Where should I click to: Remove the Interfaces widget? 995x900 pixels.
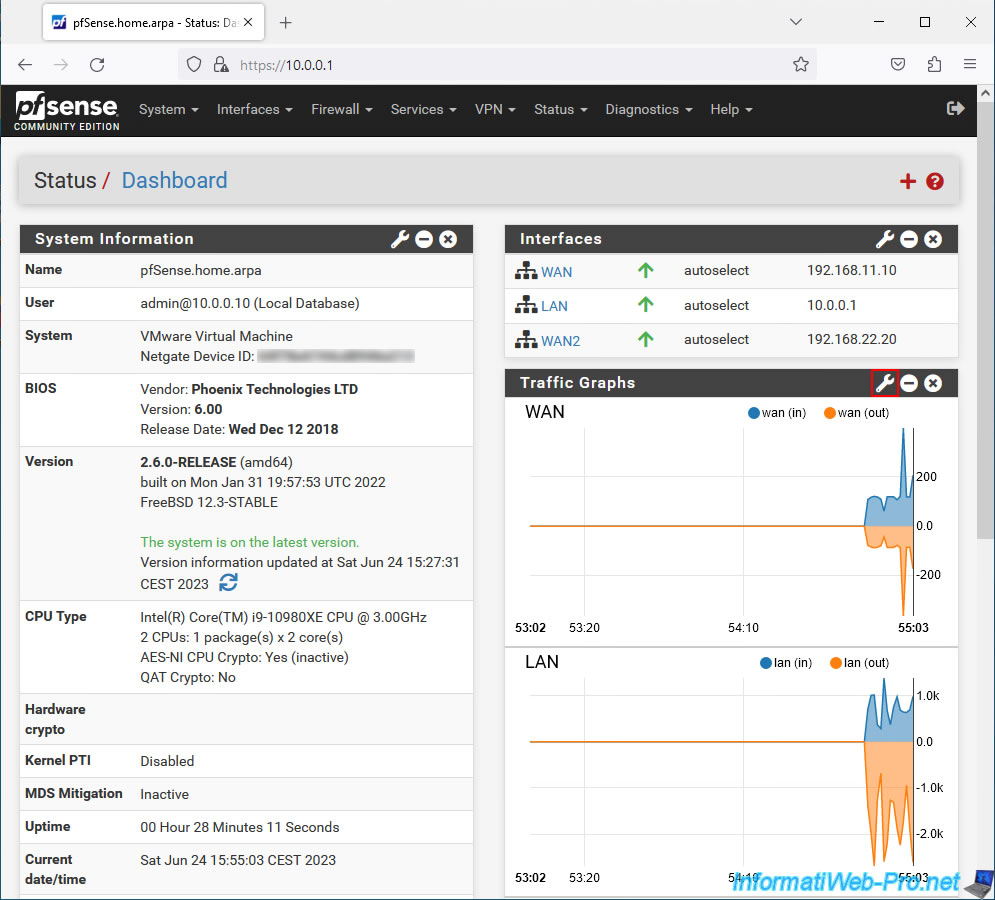point(933,239)
